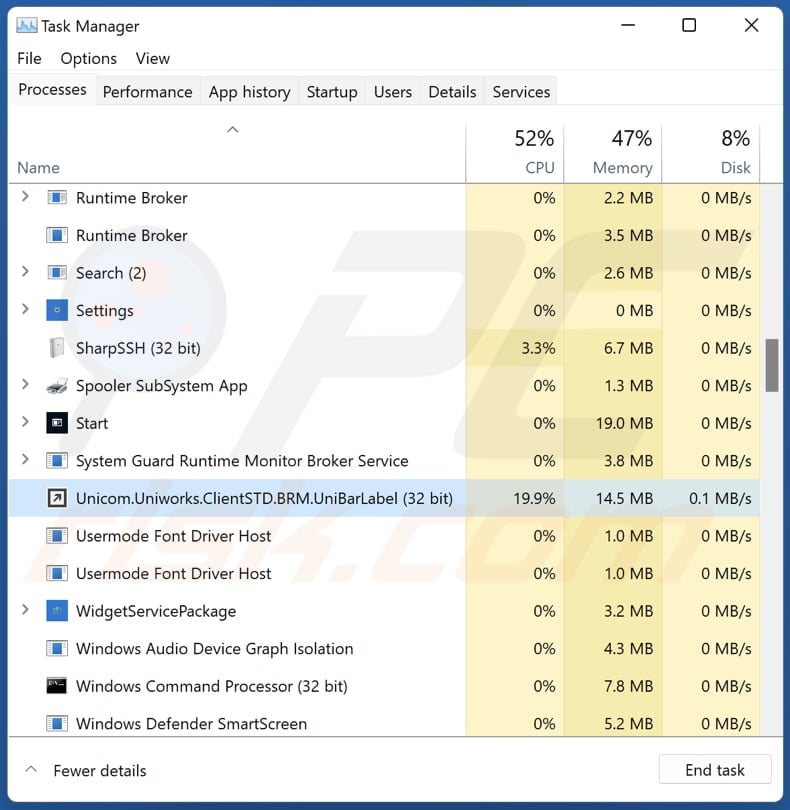Expand the first Runtime Broker row
The image size is (790, 810).
tap(25, 197)
